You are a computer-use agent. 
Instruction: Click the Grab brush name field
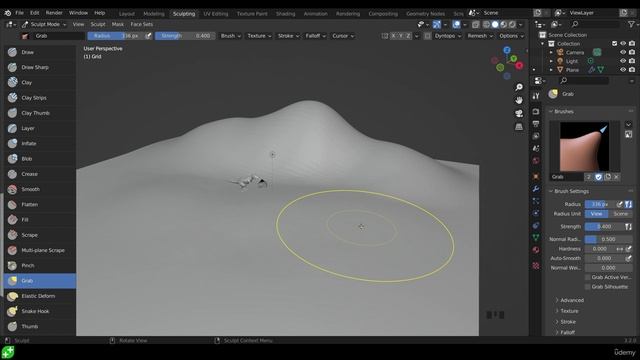tap(567, 177)
